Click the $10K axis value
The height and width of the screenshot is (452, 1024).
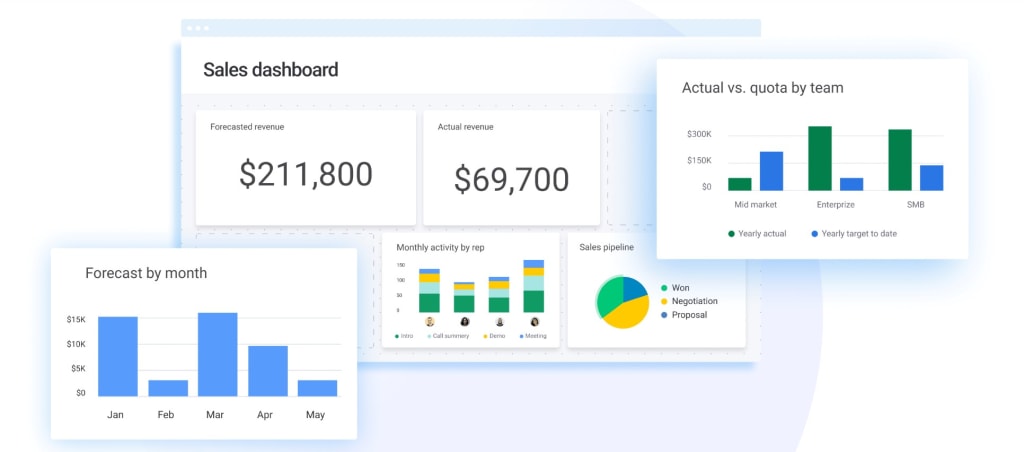point(76,344)
